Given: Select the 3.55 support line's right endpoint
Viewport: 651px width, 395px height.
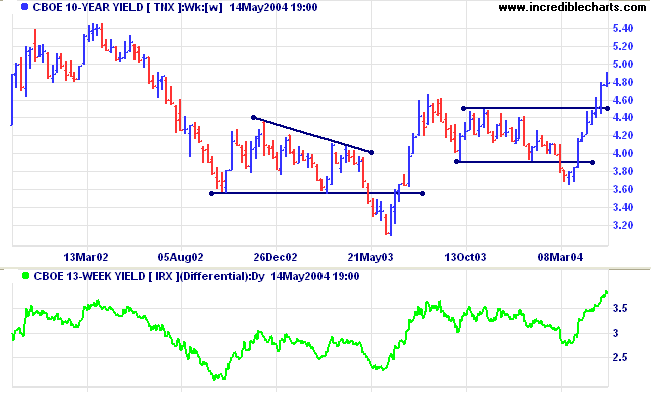Looking at the screenshot, I should [423, 194].
